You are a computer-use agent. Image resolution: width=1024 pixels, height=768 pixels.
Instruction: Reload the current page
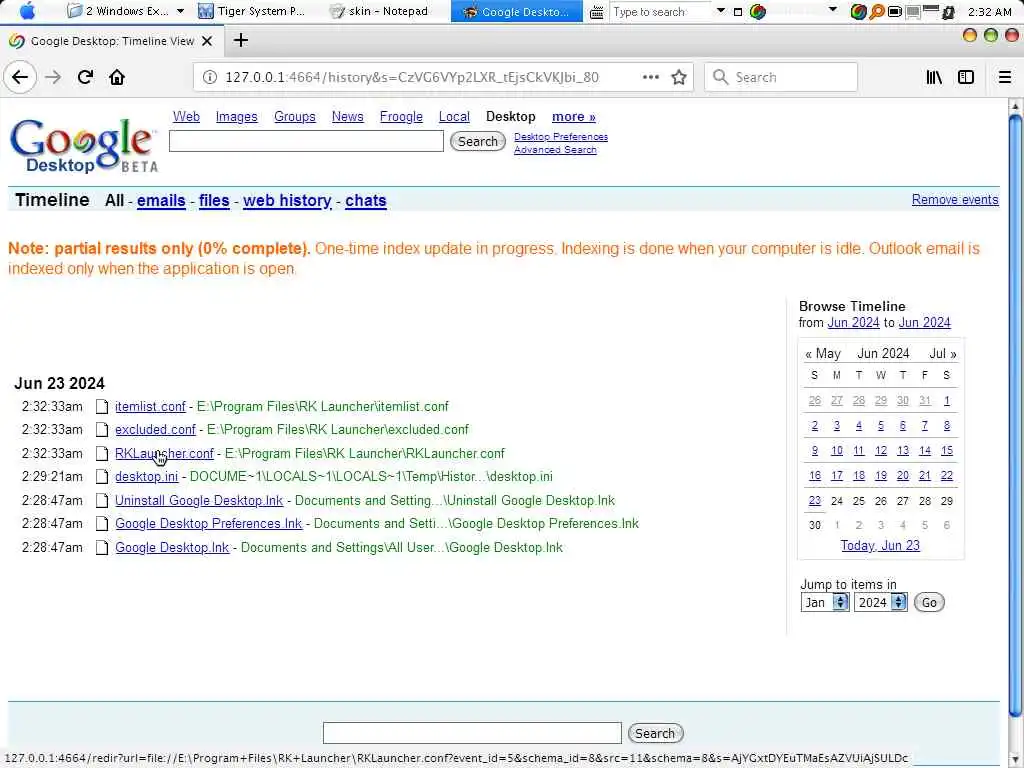[86, 77]
